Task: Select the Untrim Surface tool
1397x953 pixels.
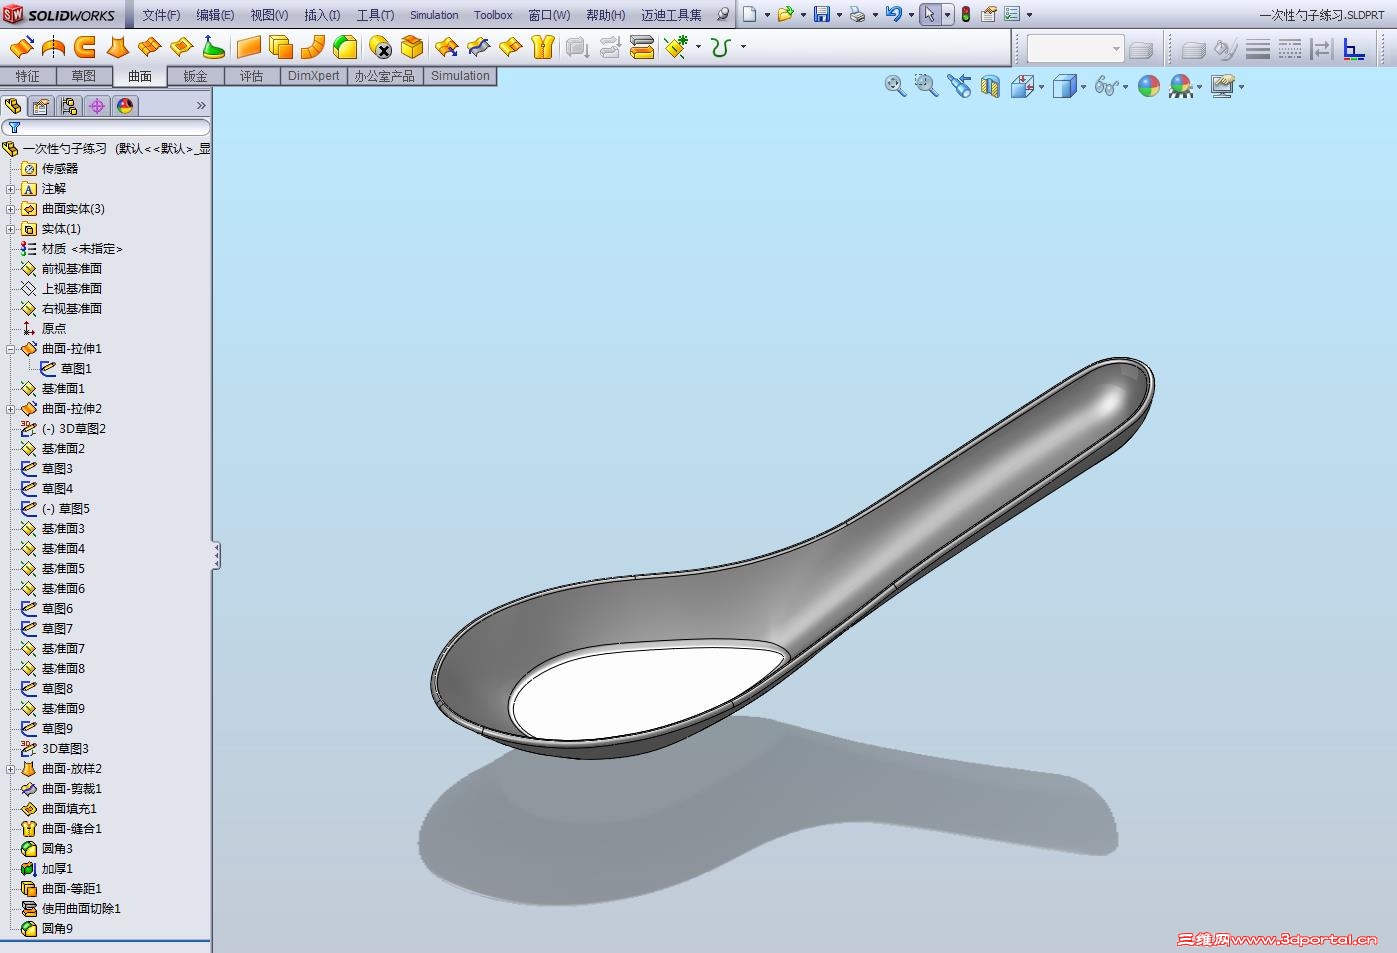Action: point(511,47)
